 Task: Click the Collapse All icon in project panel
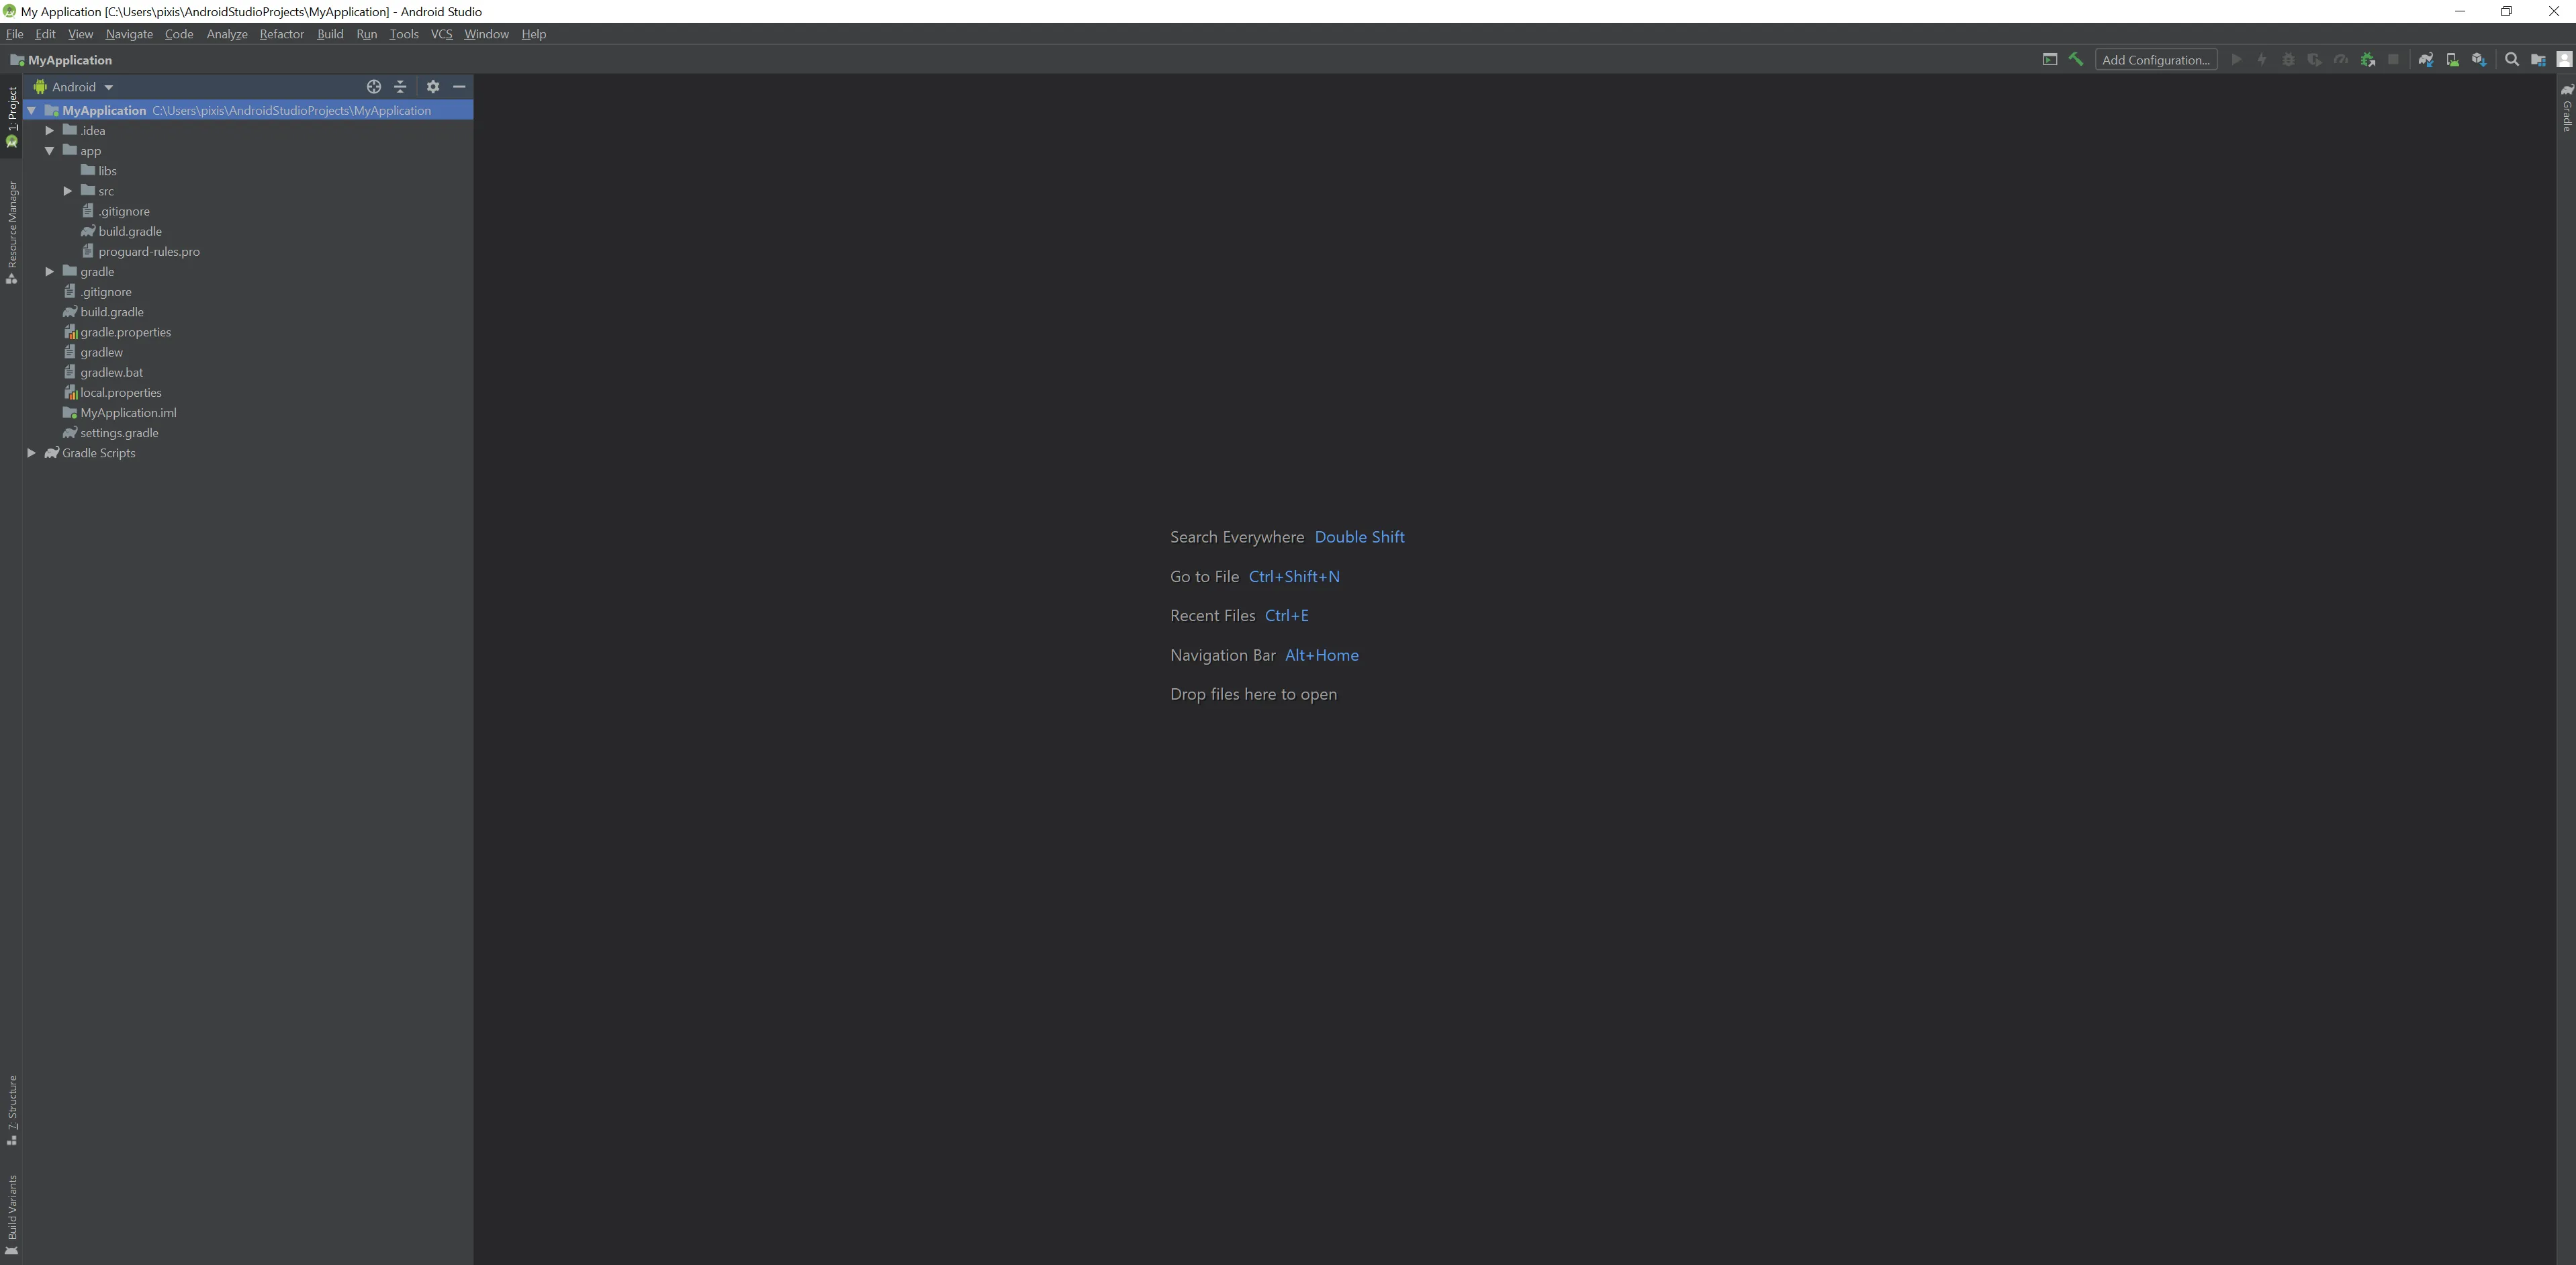pos(400,87)
